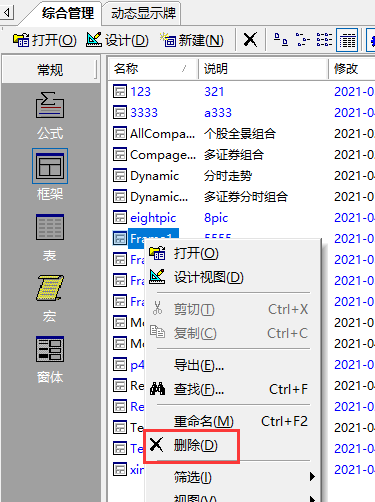Click the 个股全景组合 description cell
The width and height of the screenshot is (375, 502).
(x=240, y=134)
